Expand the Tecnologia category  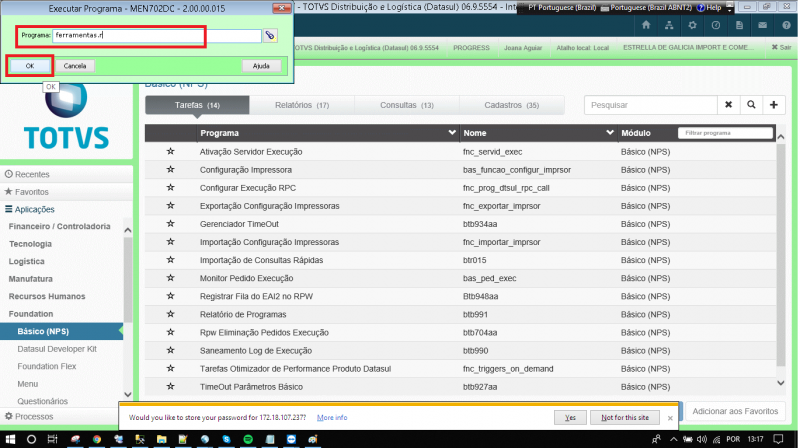click(30, 244)
